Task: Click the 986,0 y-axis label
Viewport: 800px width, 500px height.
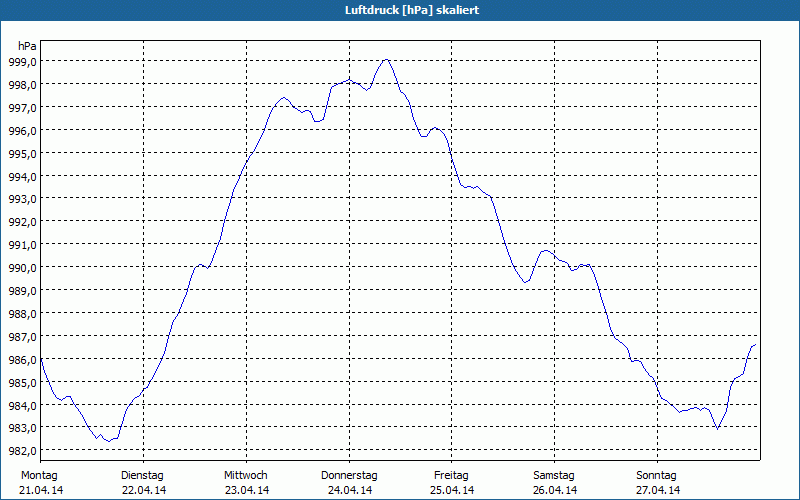Action: (x=22, y=359)
